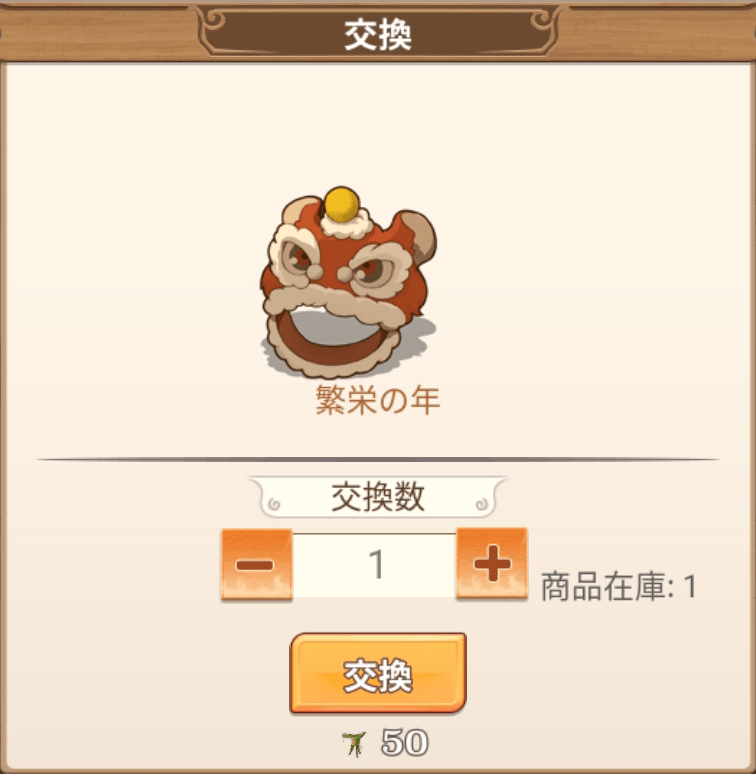Viewport: 756px width, 774px height.
Task: Click the 商品在庫: 1 stock label
Action: click(619, 587)
